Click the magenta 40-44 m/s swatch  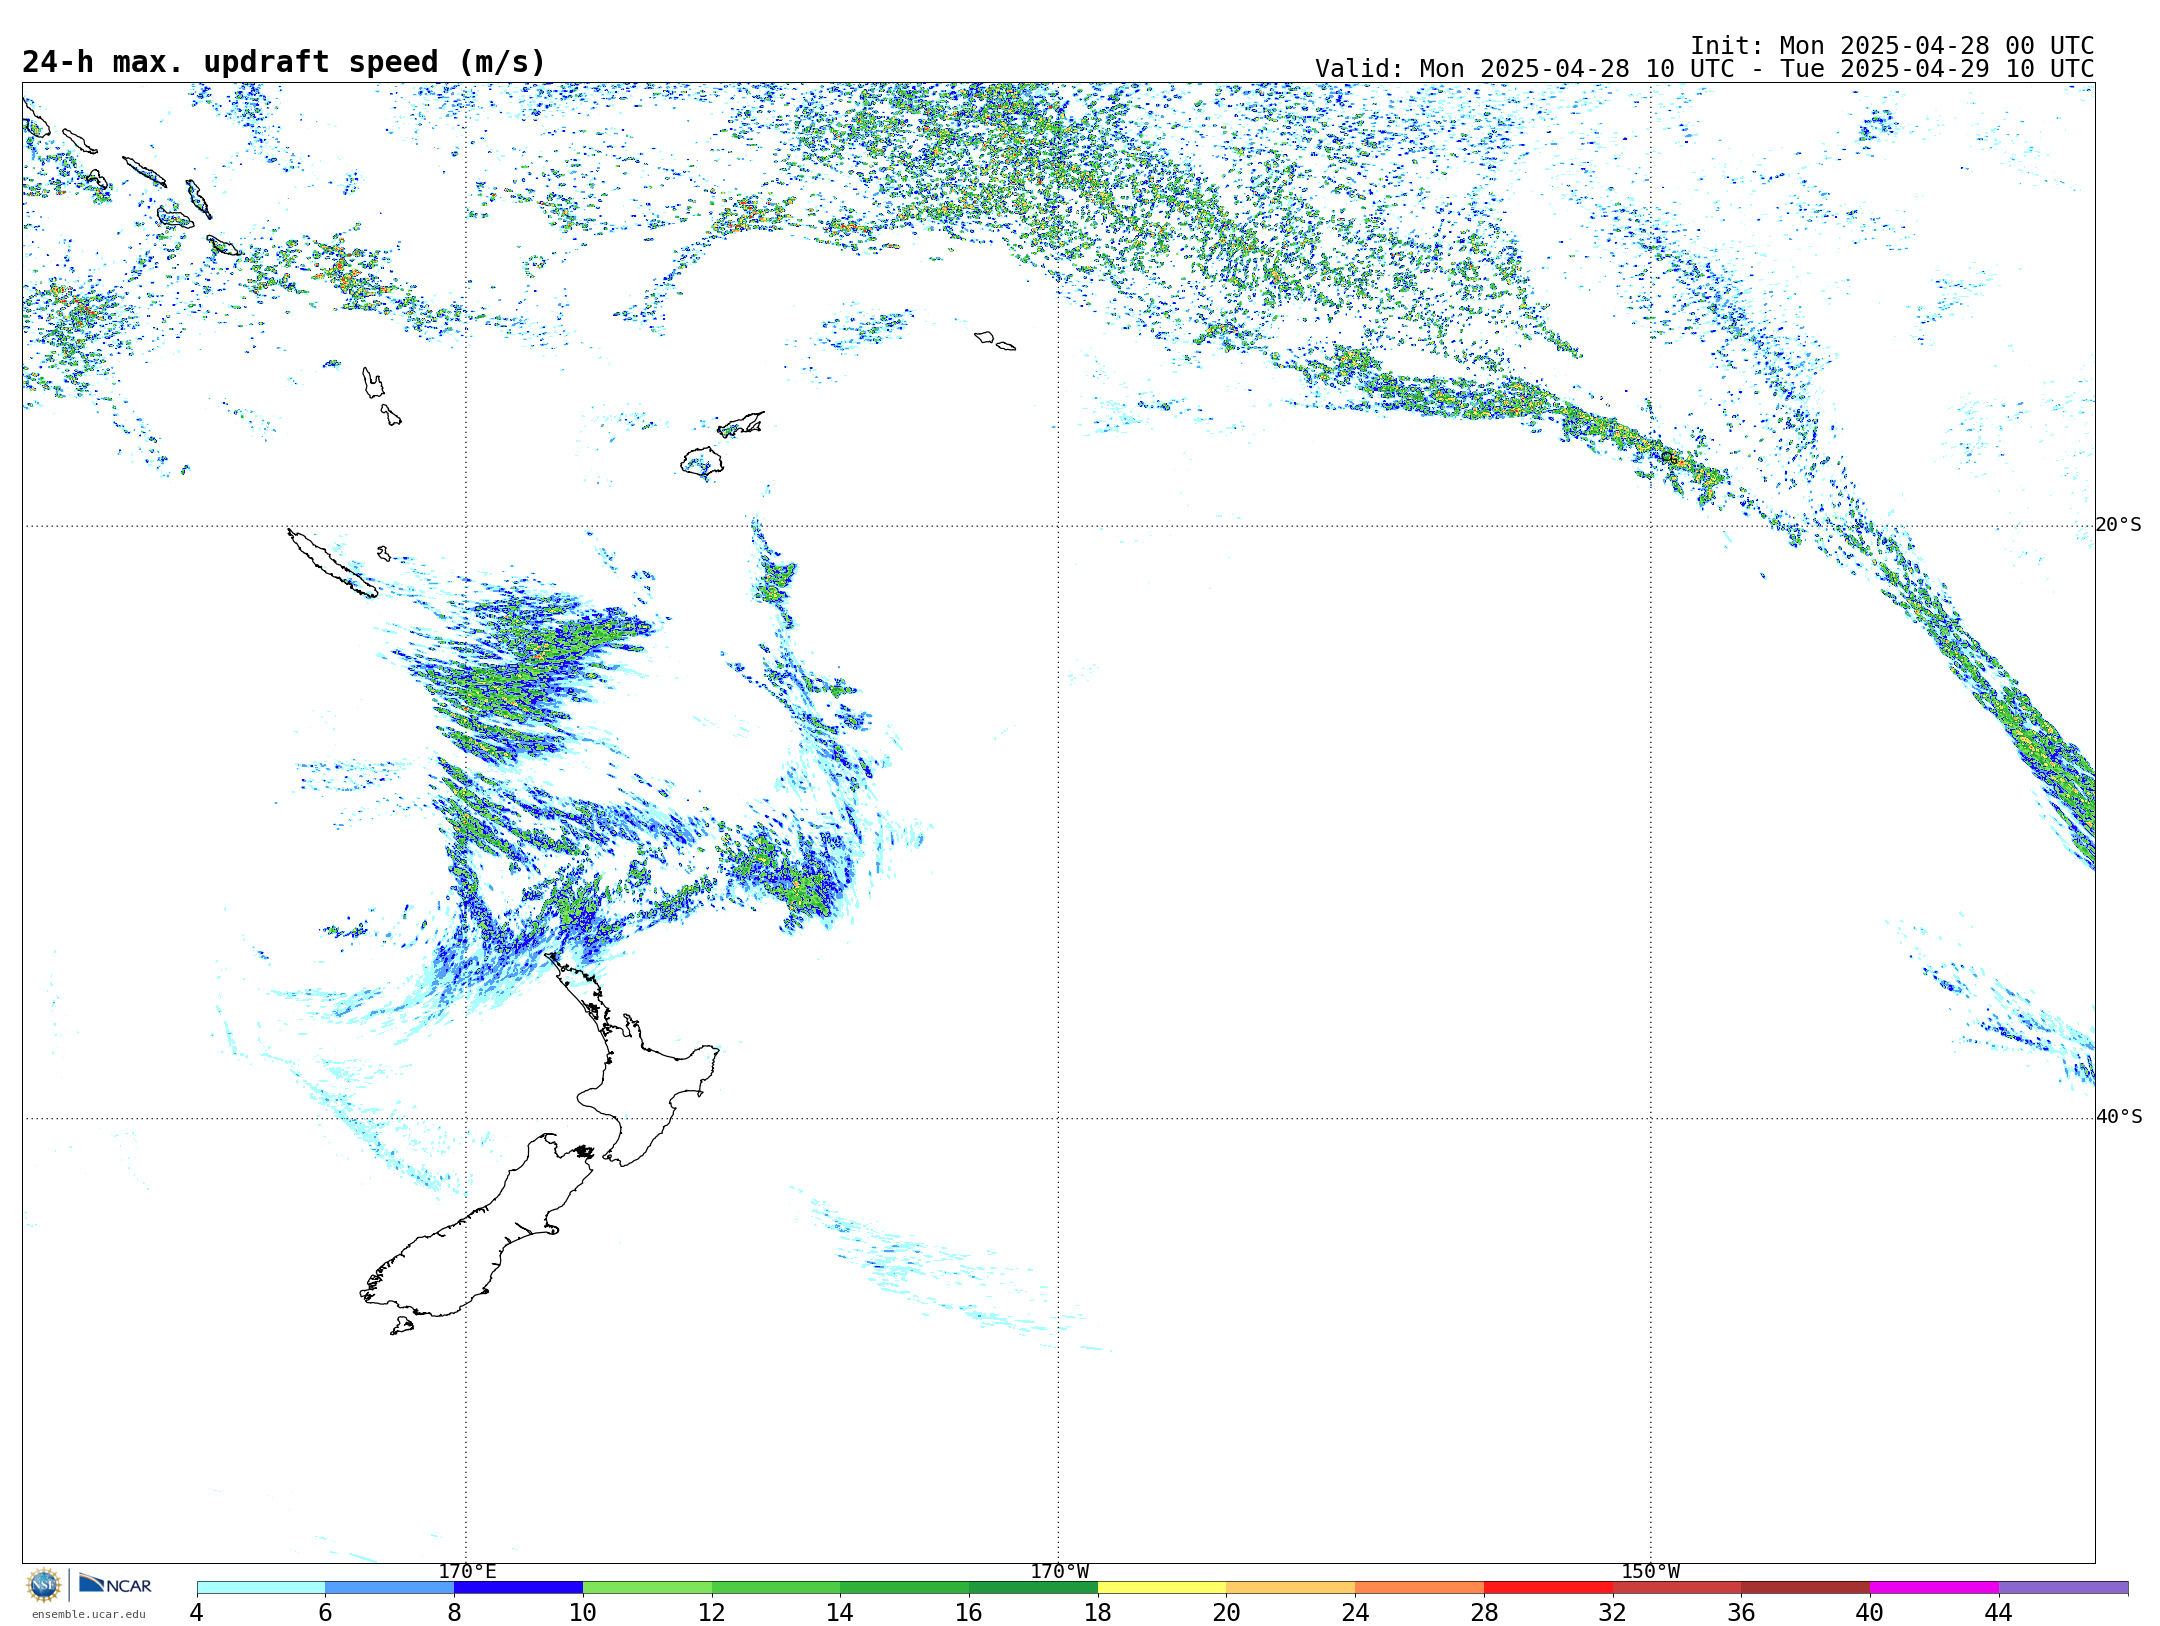pos(1935,1588)
